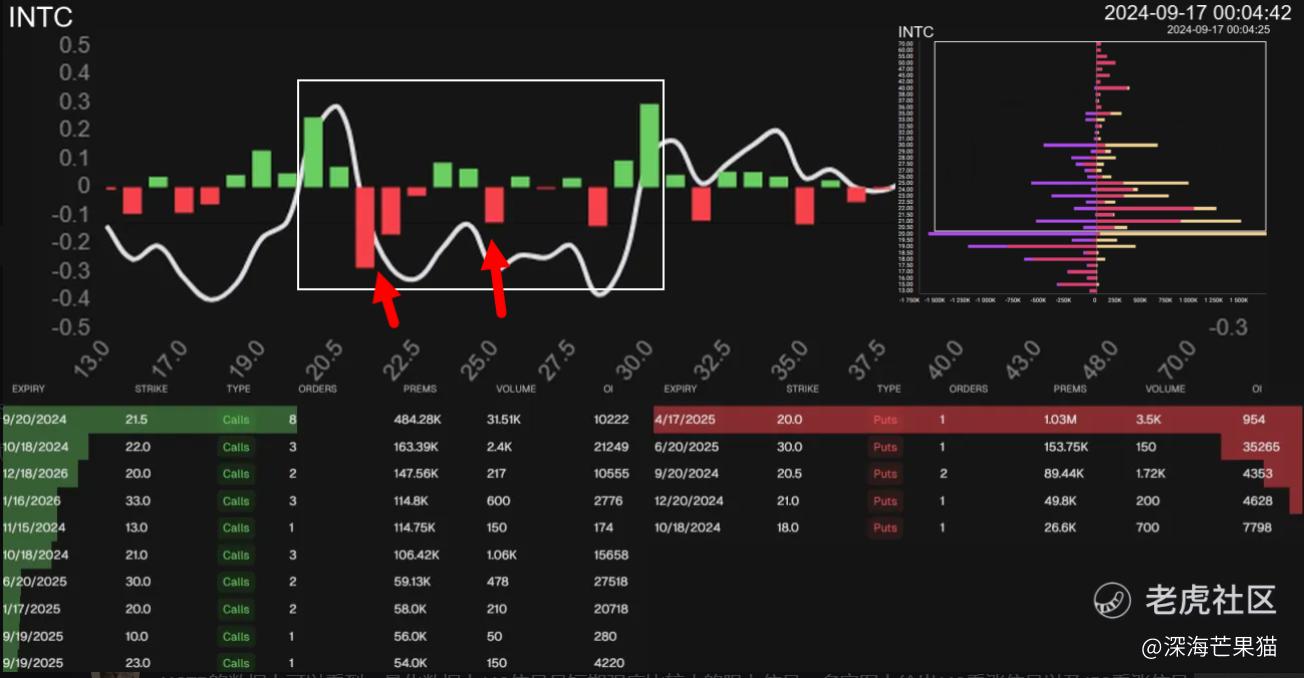Click the tallest green bar near strike 30.0
The image size is (1304, 678).
click(650, 146)
